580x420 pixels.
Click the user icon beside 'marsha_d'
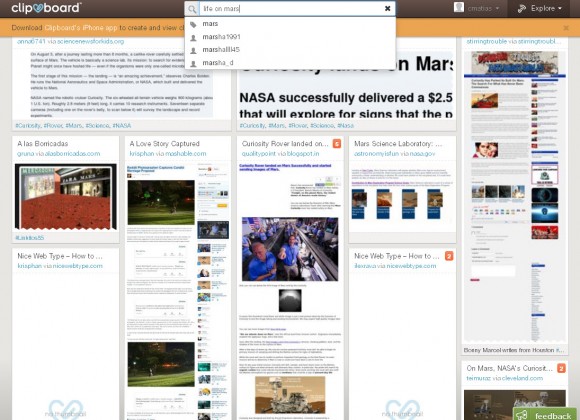193,64
